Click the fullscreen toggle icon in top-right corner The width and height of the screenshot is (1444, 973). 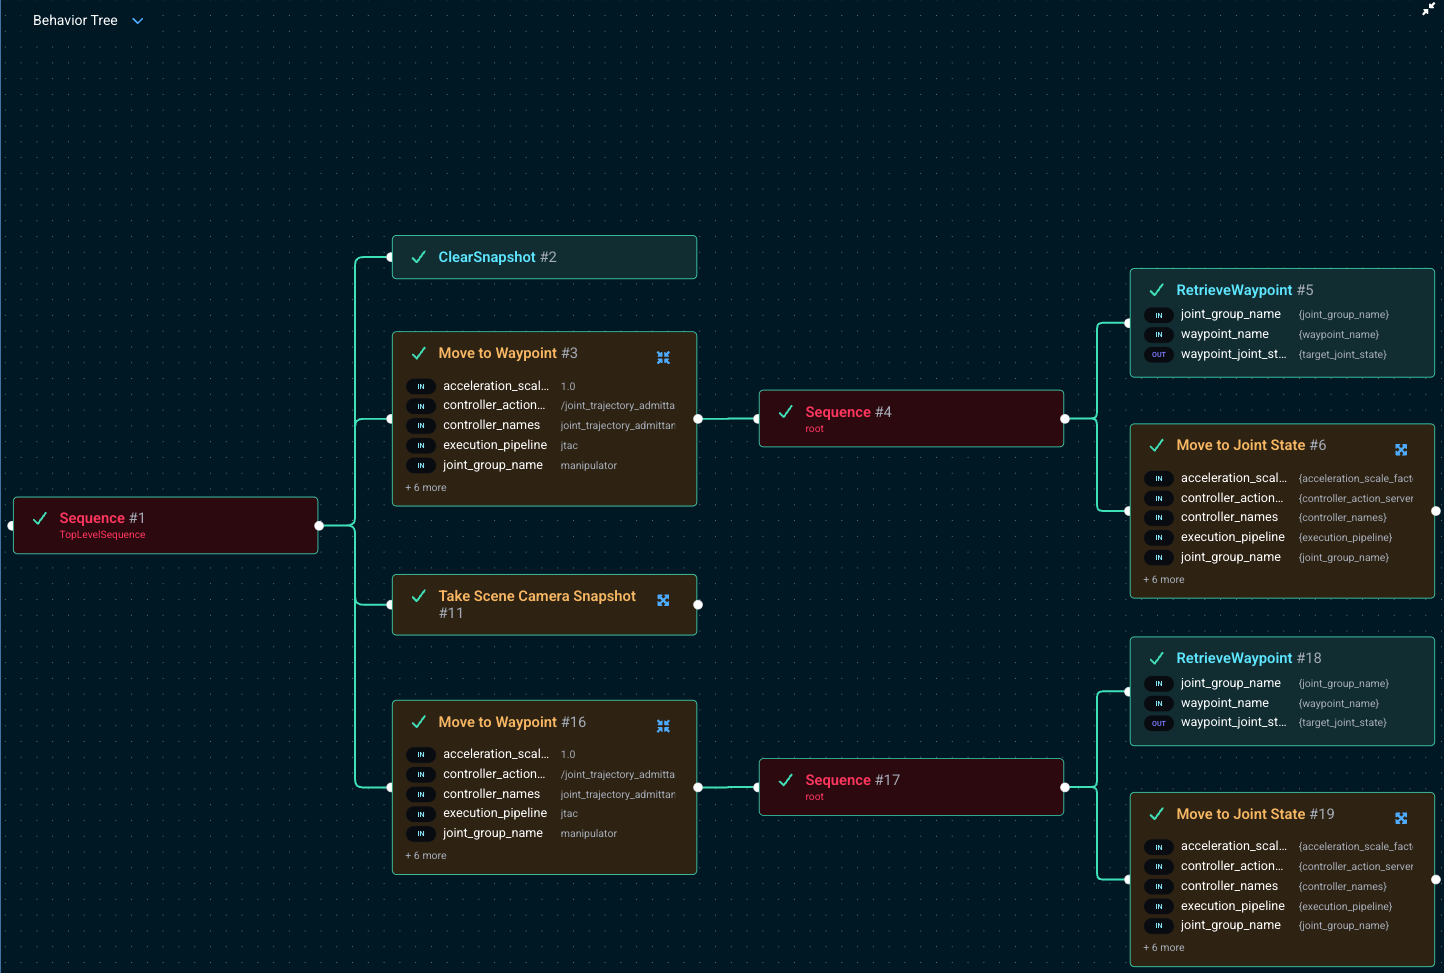[x=1428, y=9]
